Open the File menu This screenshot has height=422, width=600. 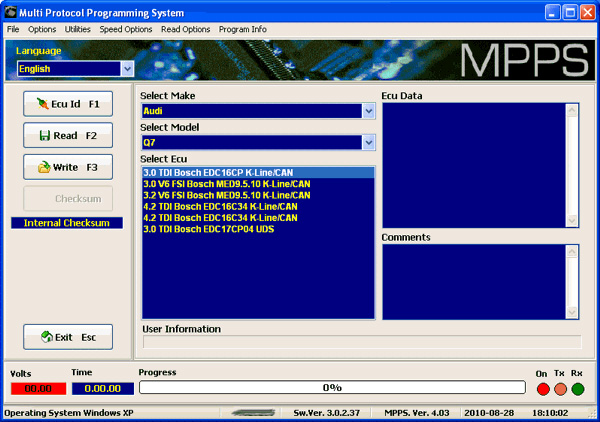point(13,29)
